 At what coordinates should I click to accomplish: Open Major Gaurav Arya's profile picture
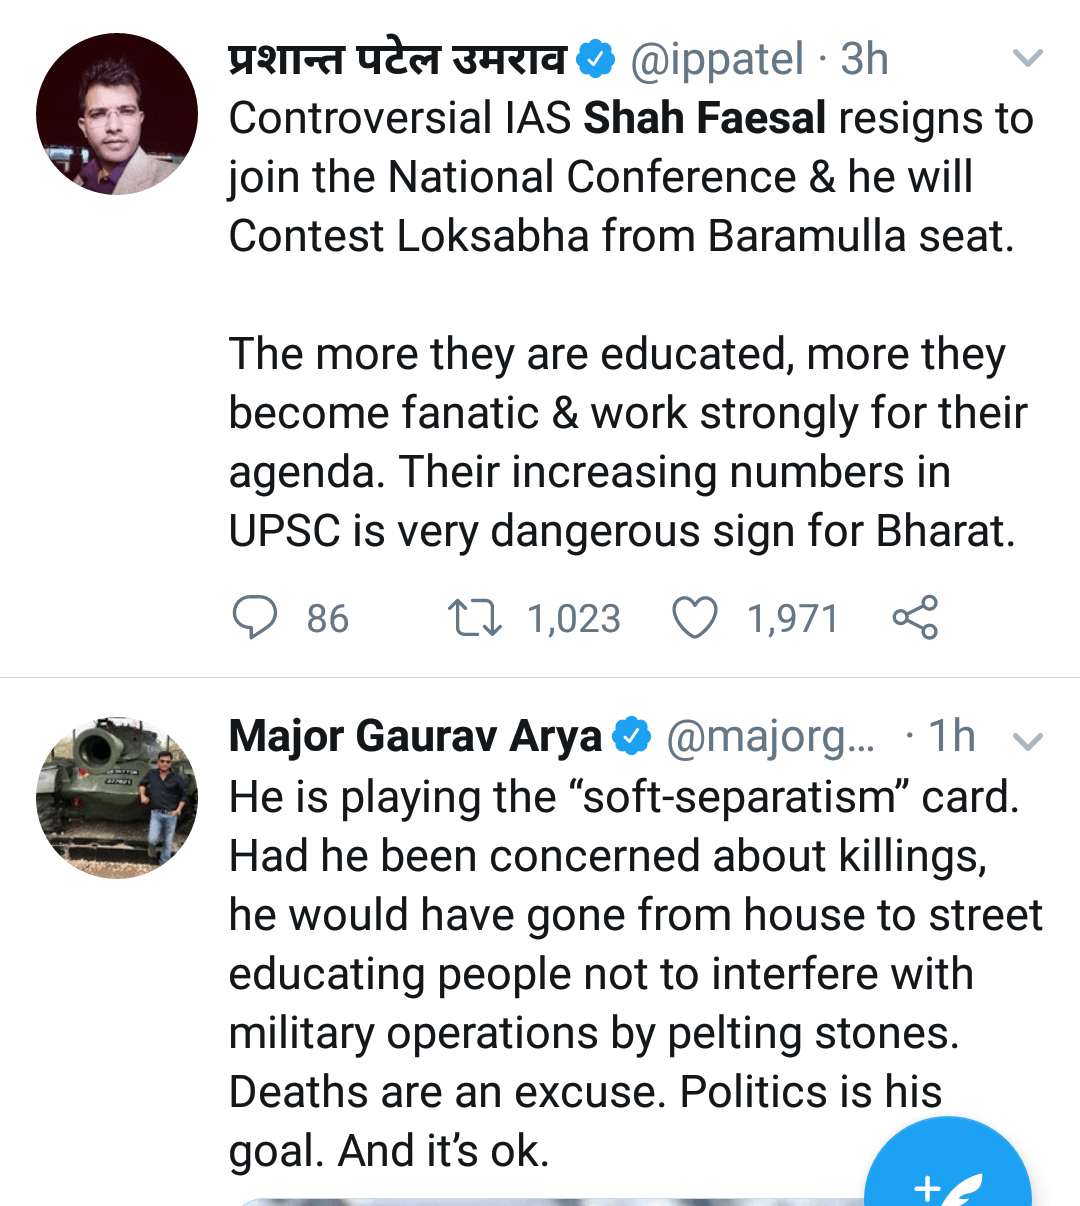coord(117,797)
